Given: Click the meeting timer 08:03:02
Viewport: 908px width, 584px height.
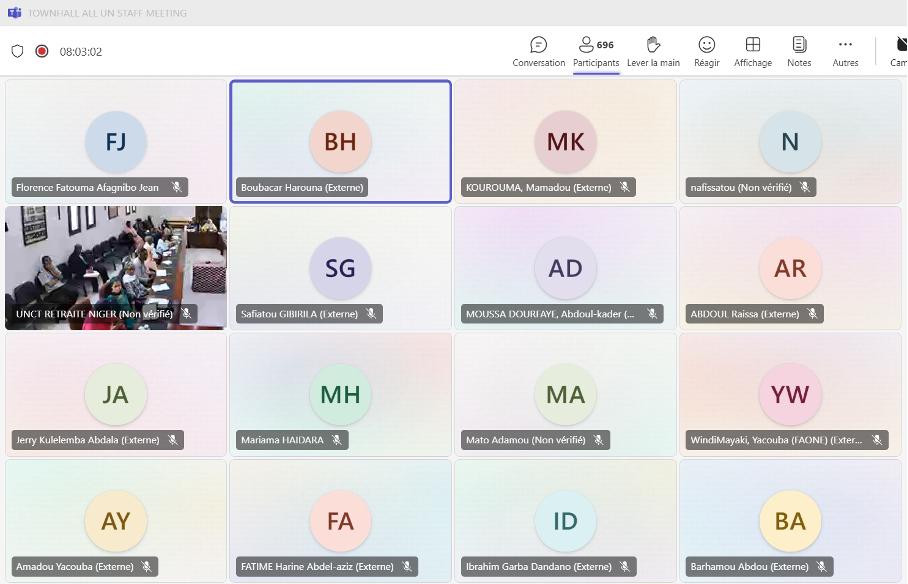Looking at the screenshot, I should point(80,52).
